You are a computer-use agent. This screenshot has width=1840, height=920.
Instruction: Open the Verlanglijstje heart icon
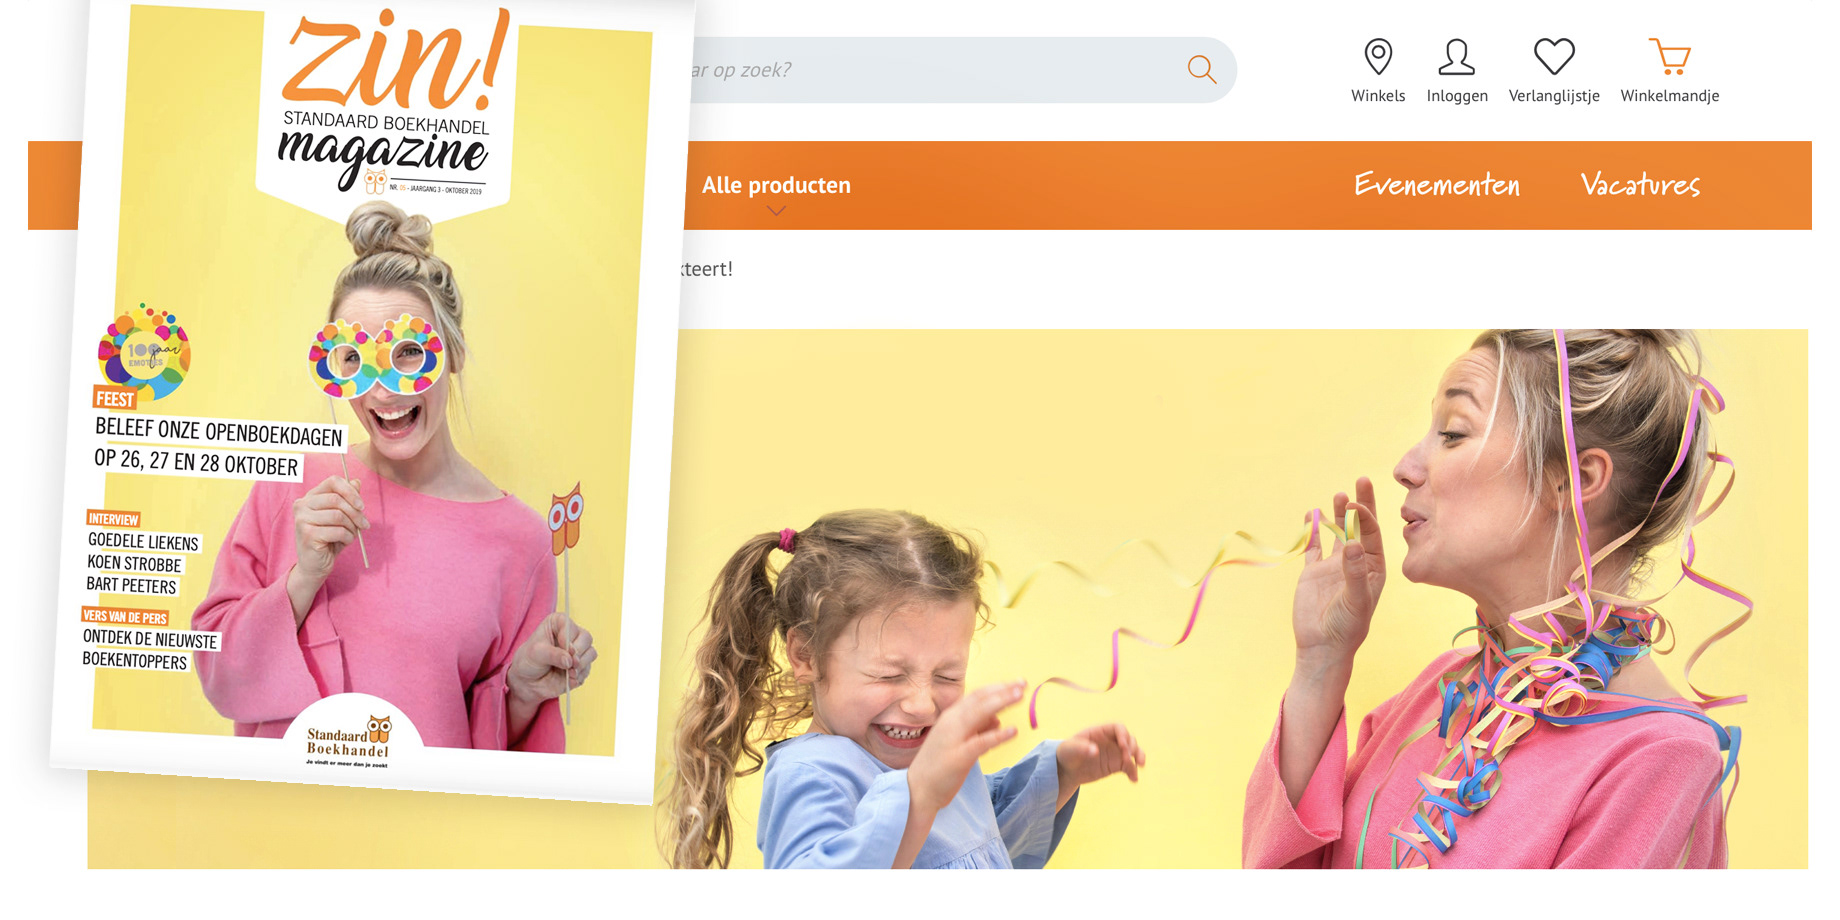coord(1554,56)
